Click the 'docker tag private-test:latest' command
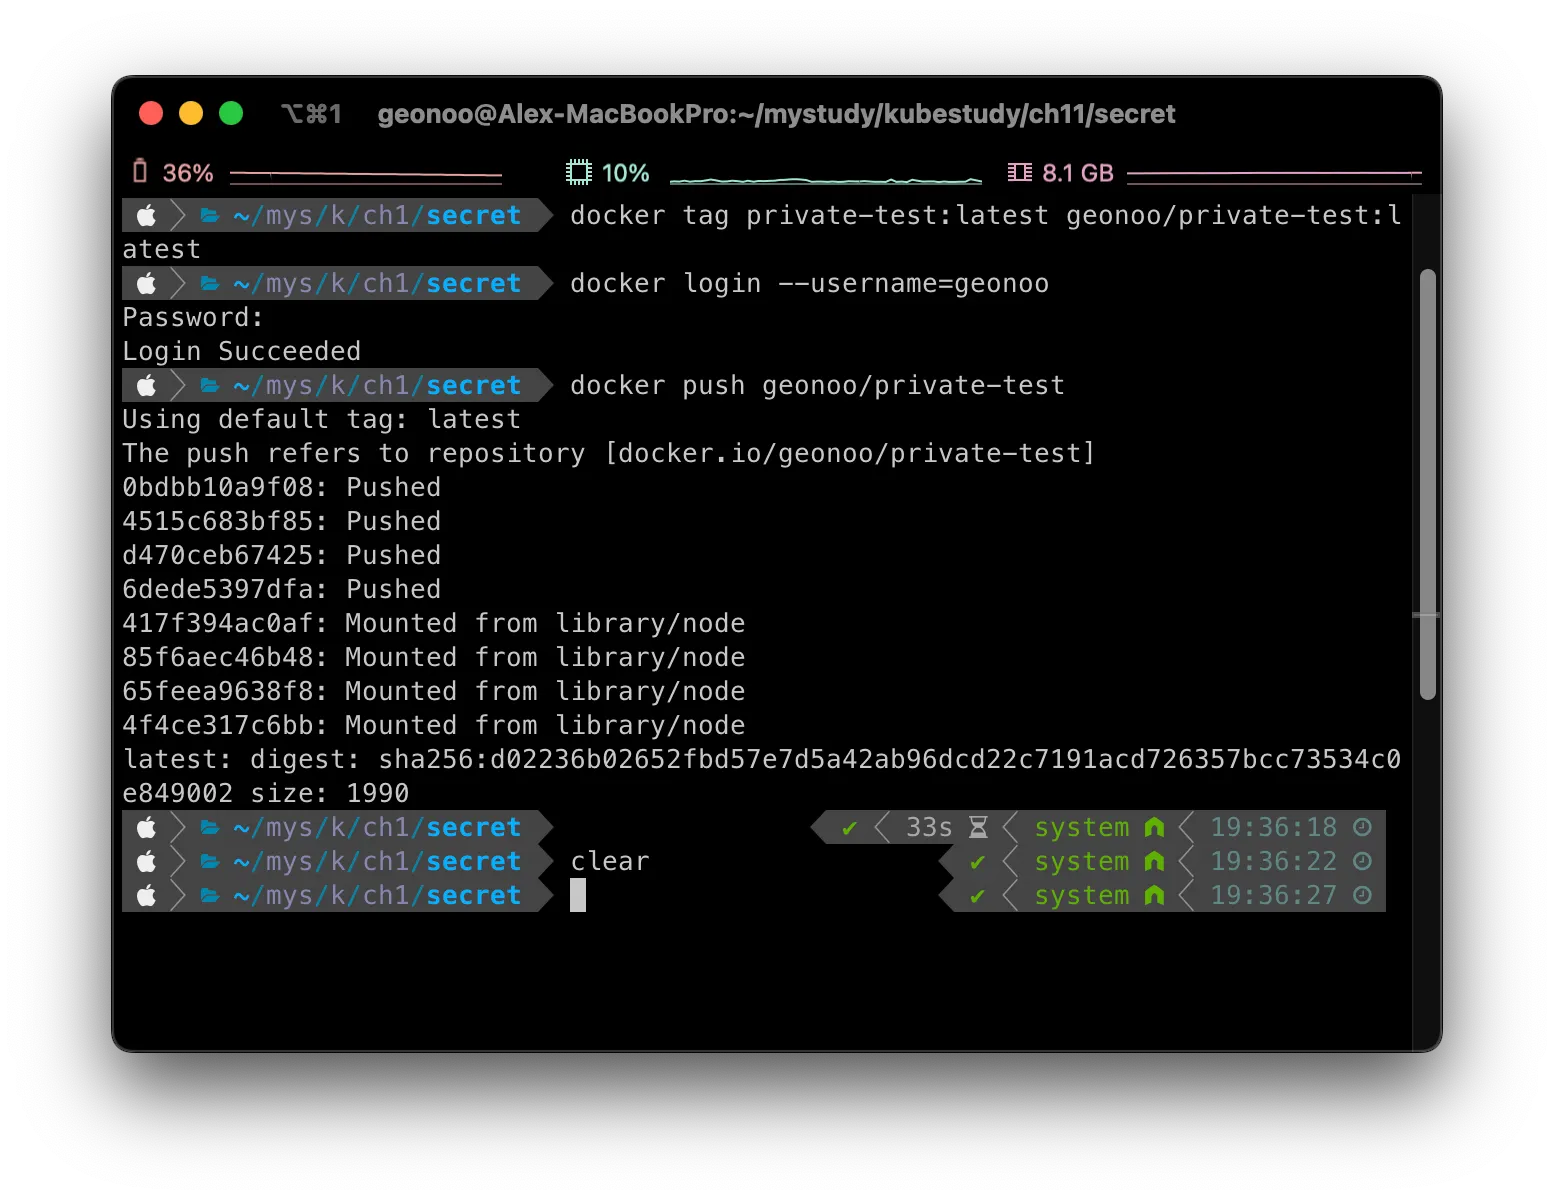Screen dimensions: 1554x1200 tap(809, 215)
